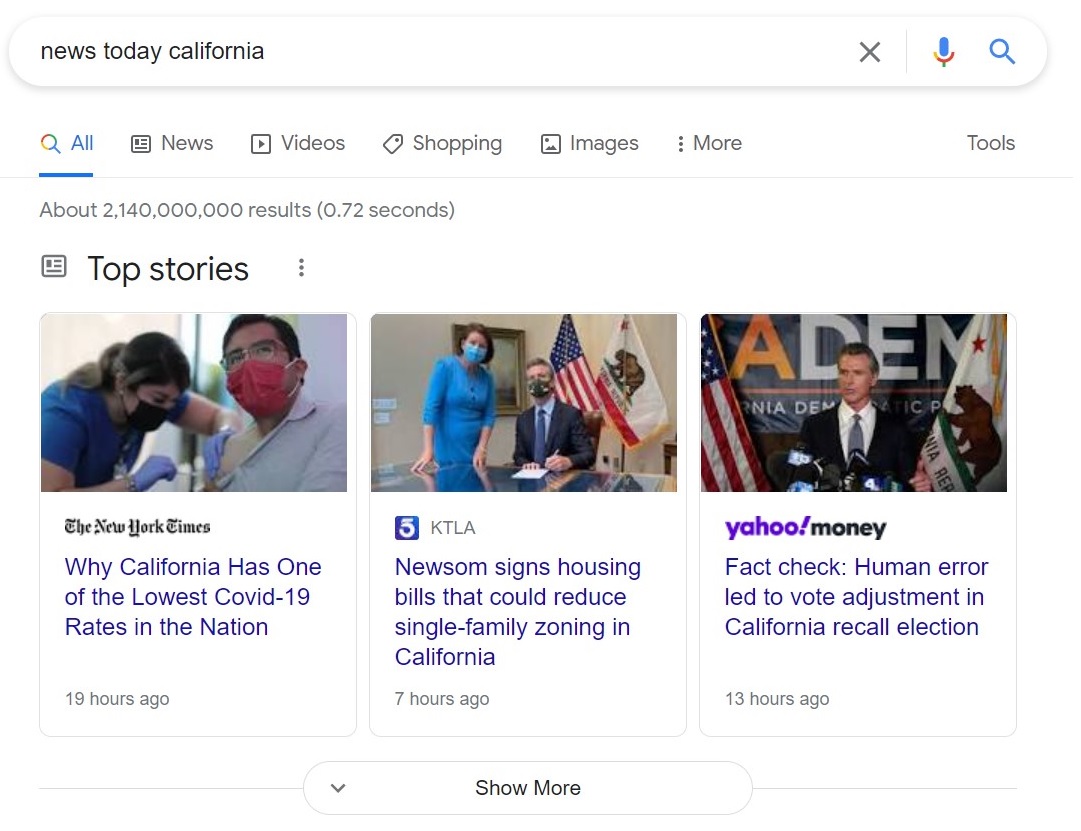
Task: Go to the Images tab
Action: coord(589,143)
